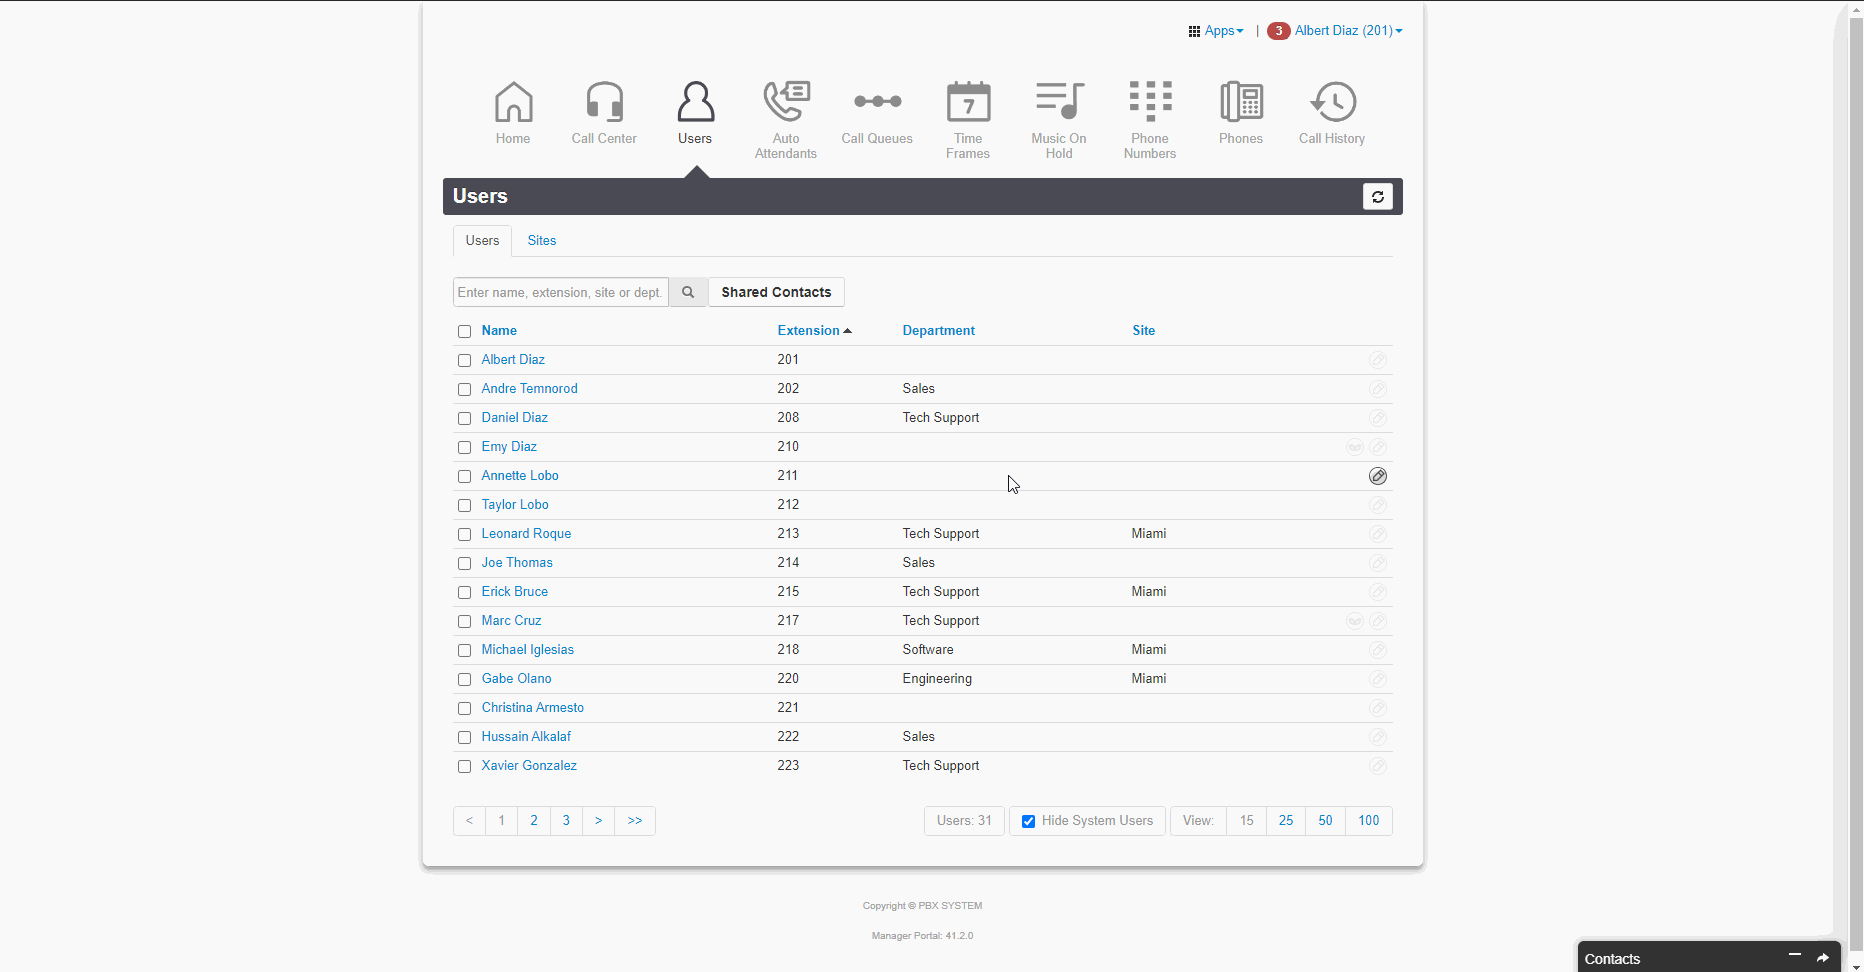Click the edit icon for Annette Lobo
Image resolution: width=1864 pixels, height=972 pixels.
click(1378, 476)
